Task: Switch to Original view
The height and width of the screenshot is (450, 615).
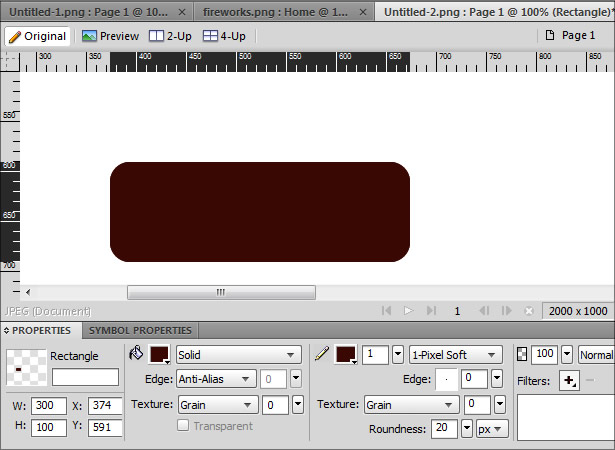Action: coord(37,36)
